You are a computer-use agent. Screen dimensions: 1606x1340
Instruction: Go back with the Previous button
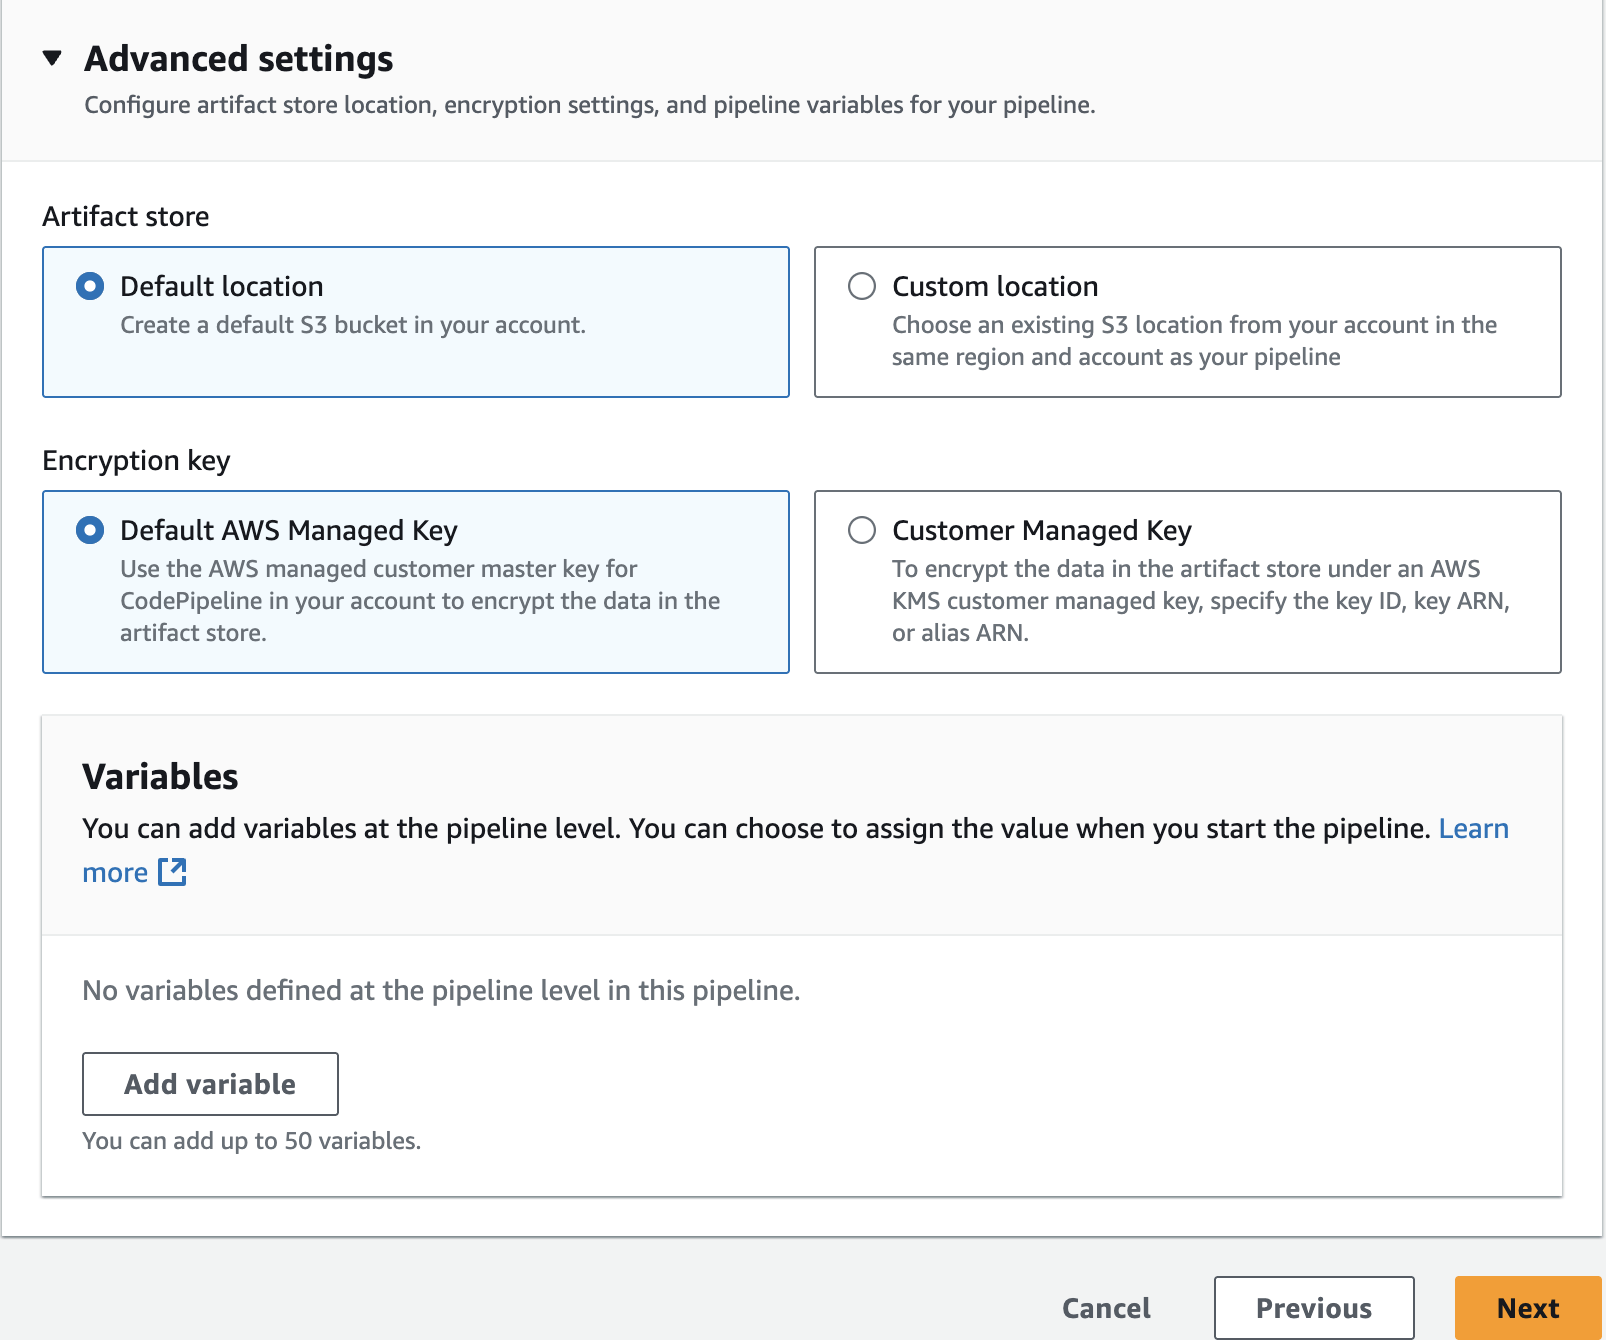(x=1314, y=1308)
